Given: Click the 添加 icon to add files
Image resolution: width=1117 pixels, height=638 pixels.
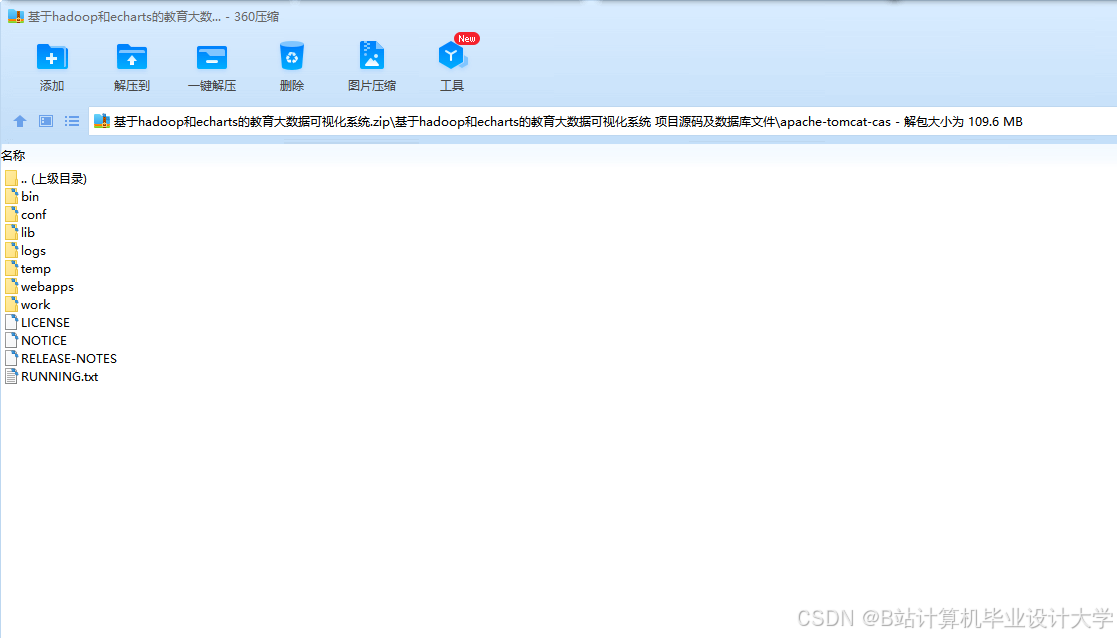Looking at the screenshot, I should [x=51, y=60].
